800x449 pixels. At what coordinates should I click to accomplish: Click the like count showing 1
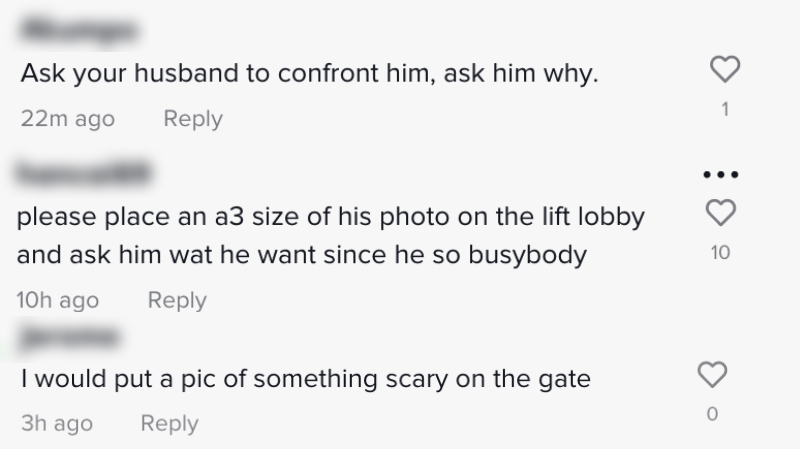pos(723,110)
